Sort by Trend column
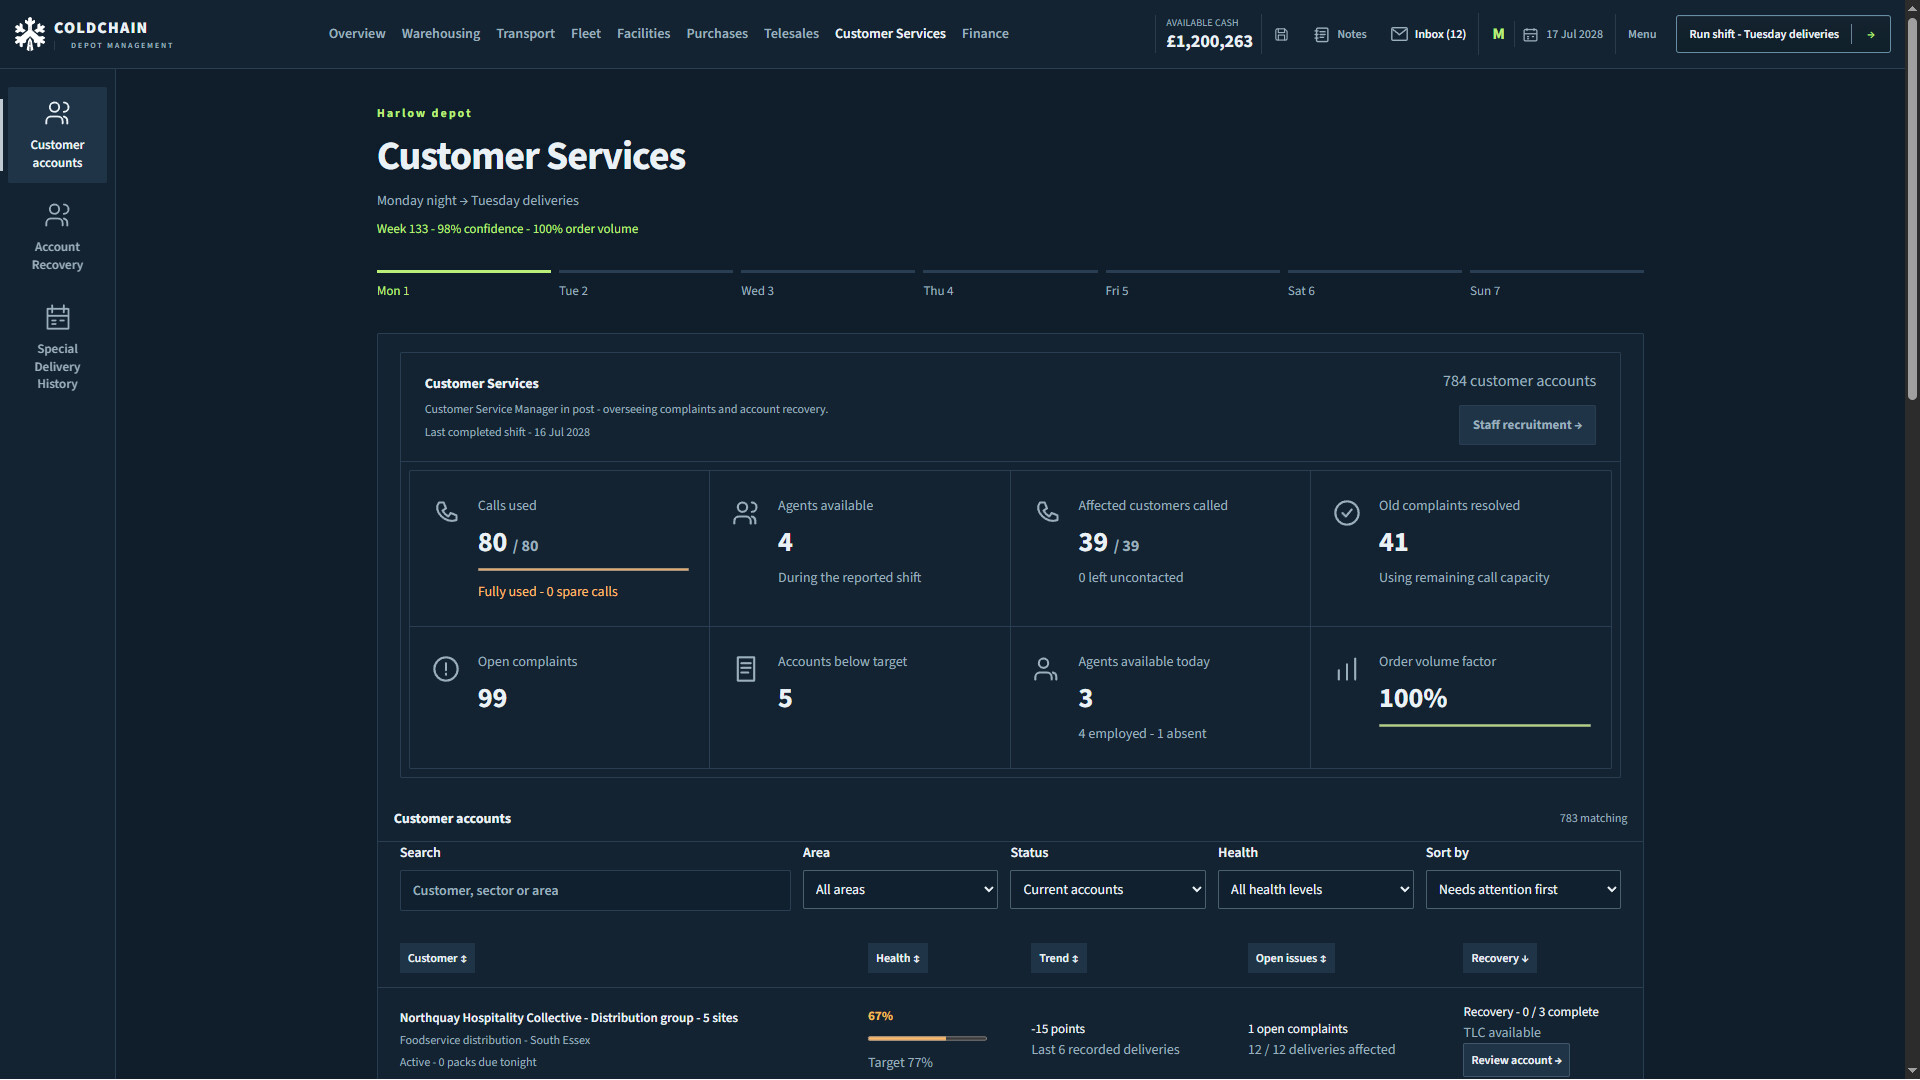The height and width of the screenshot is (1080, 1920). point(1058,958)
